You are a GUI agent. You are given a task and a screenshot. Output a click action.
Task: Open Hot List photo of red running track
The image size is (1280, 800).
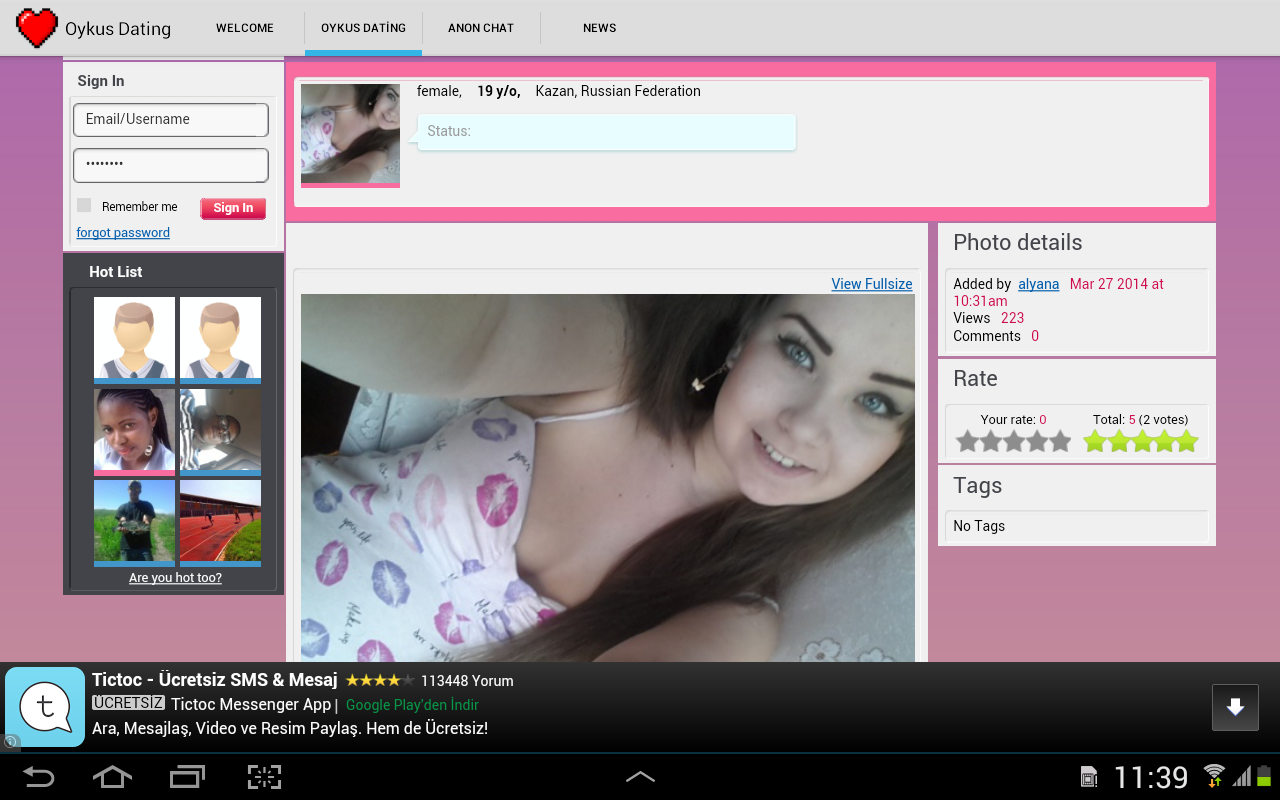tap(220, 523)
